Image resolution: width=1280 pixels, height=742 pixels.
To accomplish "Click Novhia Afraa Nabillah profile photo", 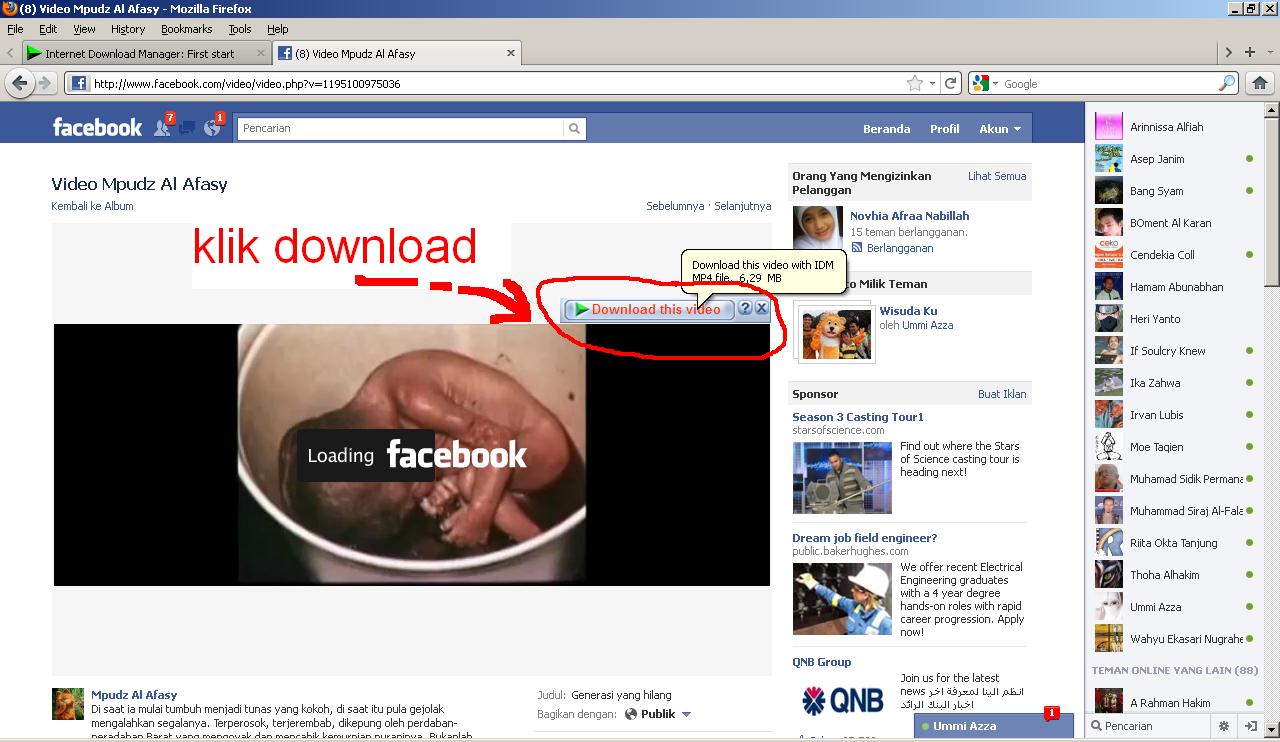I will pyautogui.click(x=818, y=228).
